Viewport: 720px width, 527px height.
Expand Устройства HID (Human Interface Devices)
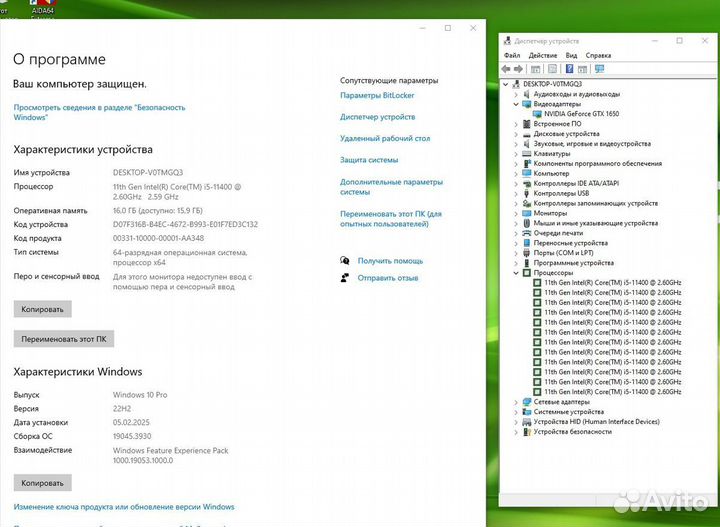pyautogui.click(x=516, y=422)
